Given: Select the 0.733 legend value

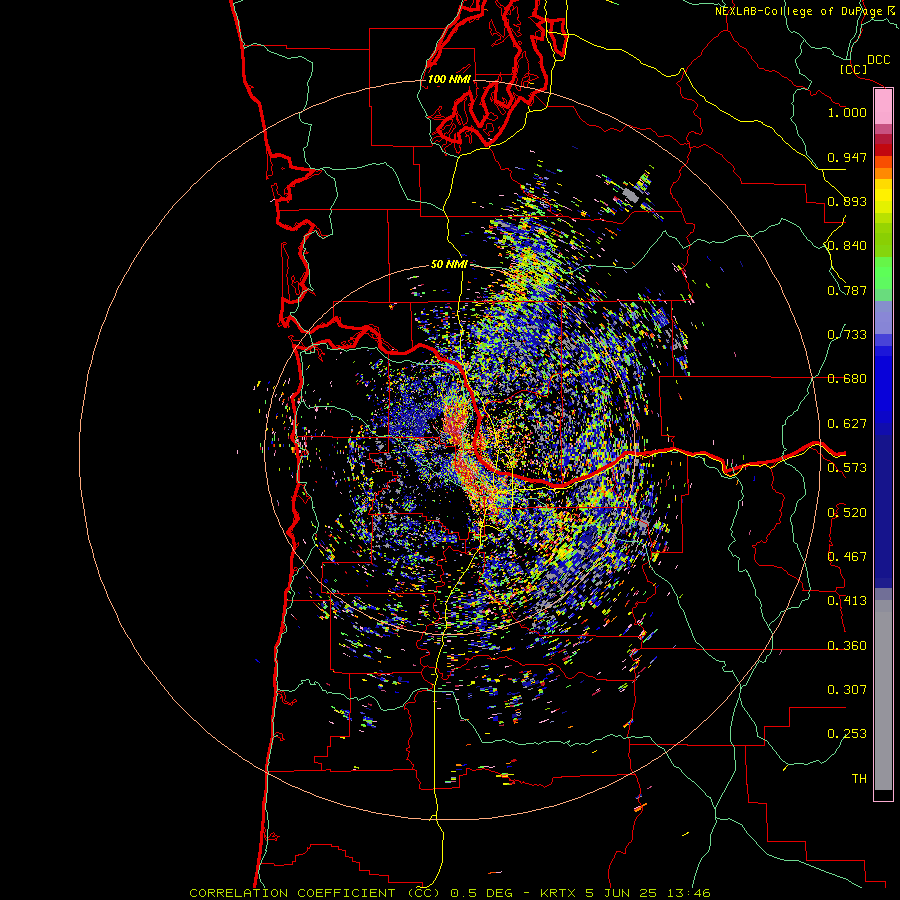Looking at the screenshot, I should (847, 335).
